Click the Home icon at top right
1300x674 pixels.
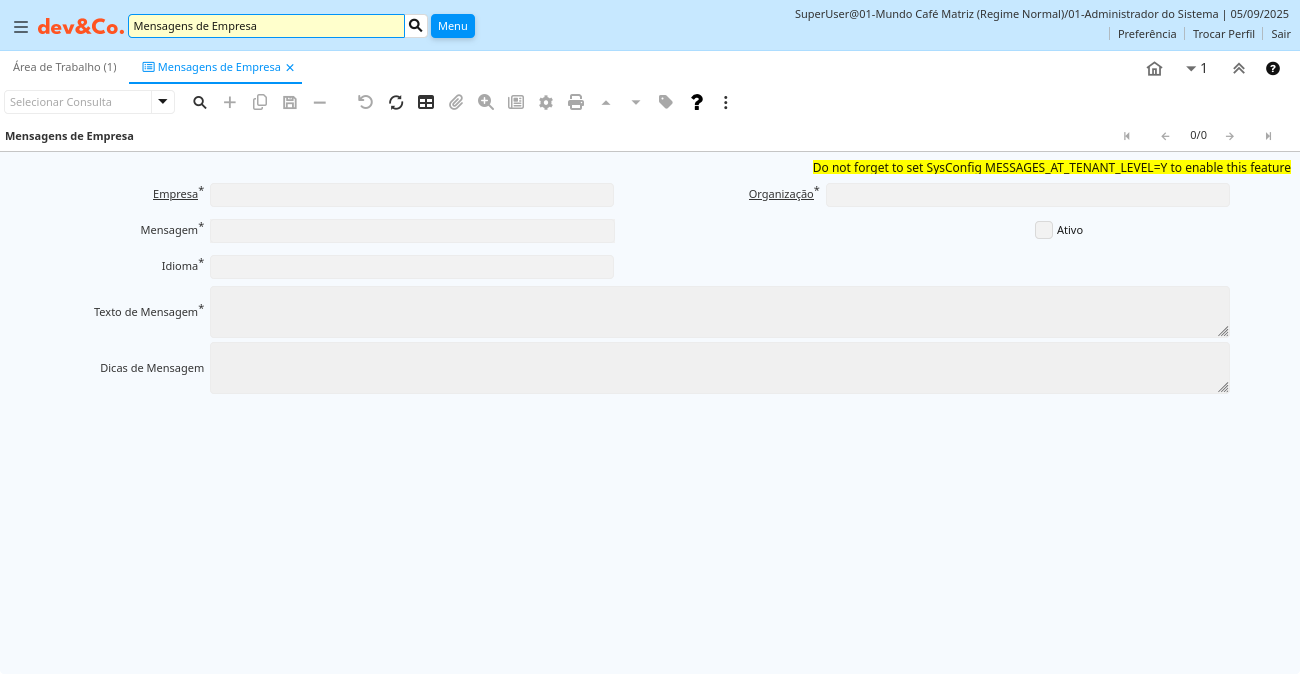[1154, 69]
